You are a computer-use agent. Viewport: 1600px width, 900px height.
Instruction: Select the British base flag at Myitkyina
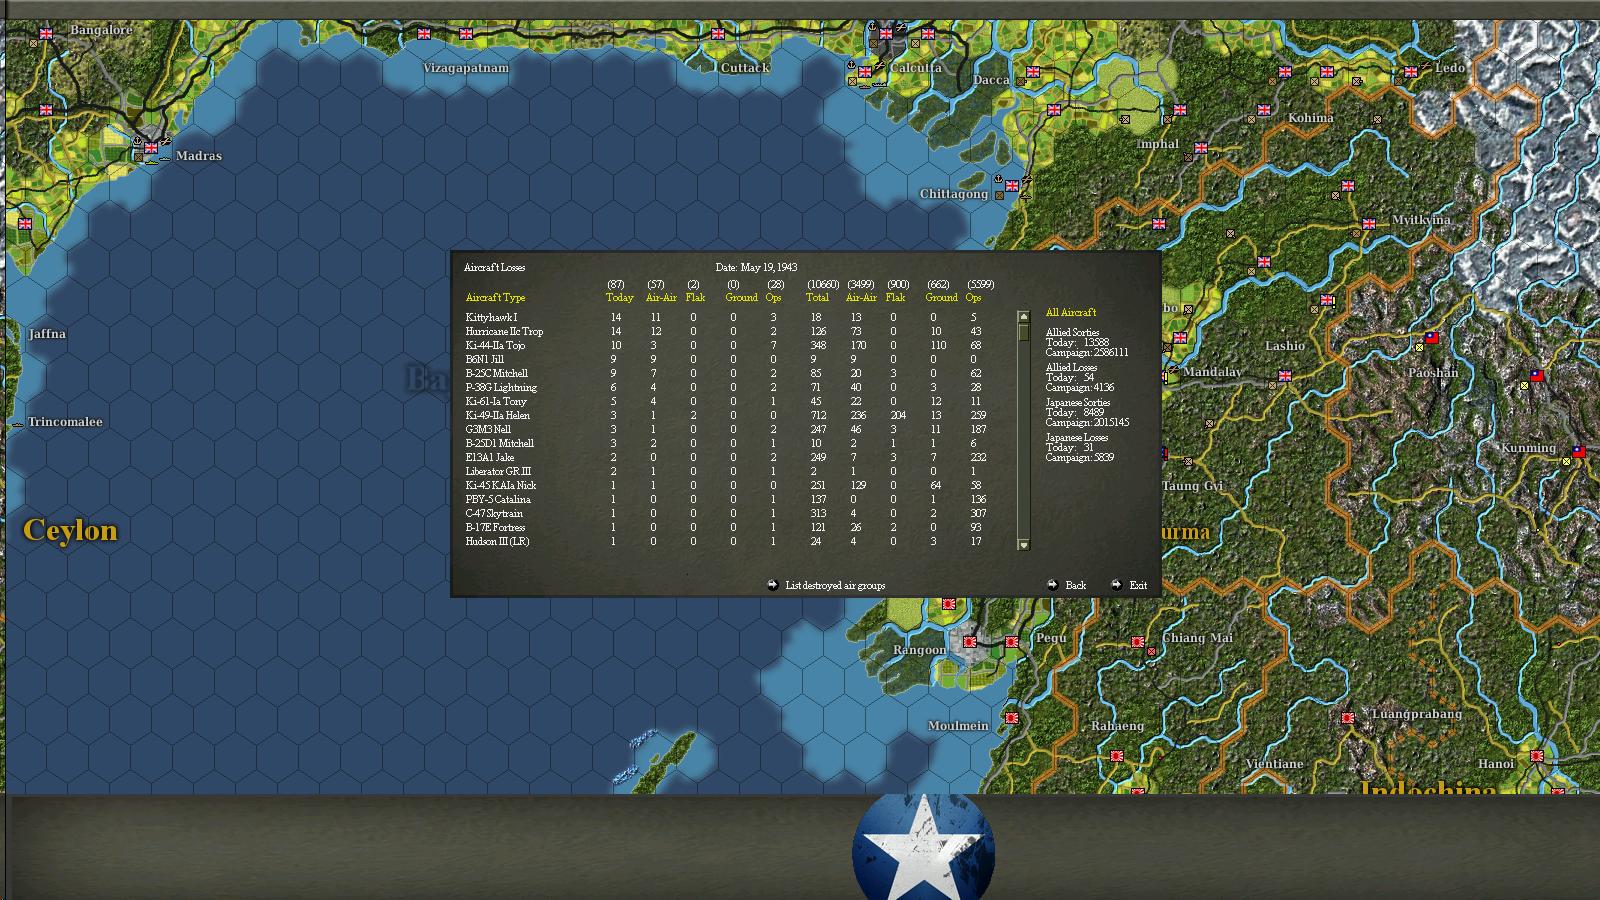pos(1369,224)
